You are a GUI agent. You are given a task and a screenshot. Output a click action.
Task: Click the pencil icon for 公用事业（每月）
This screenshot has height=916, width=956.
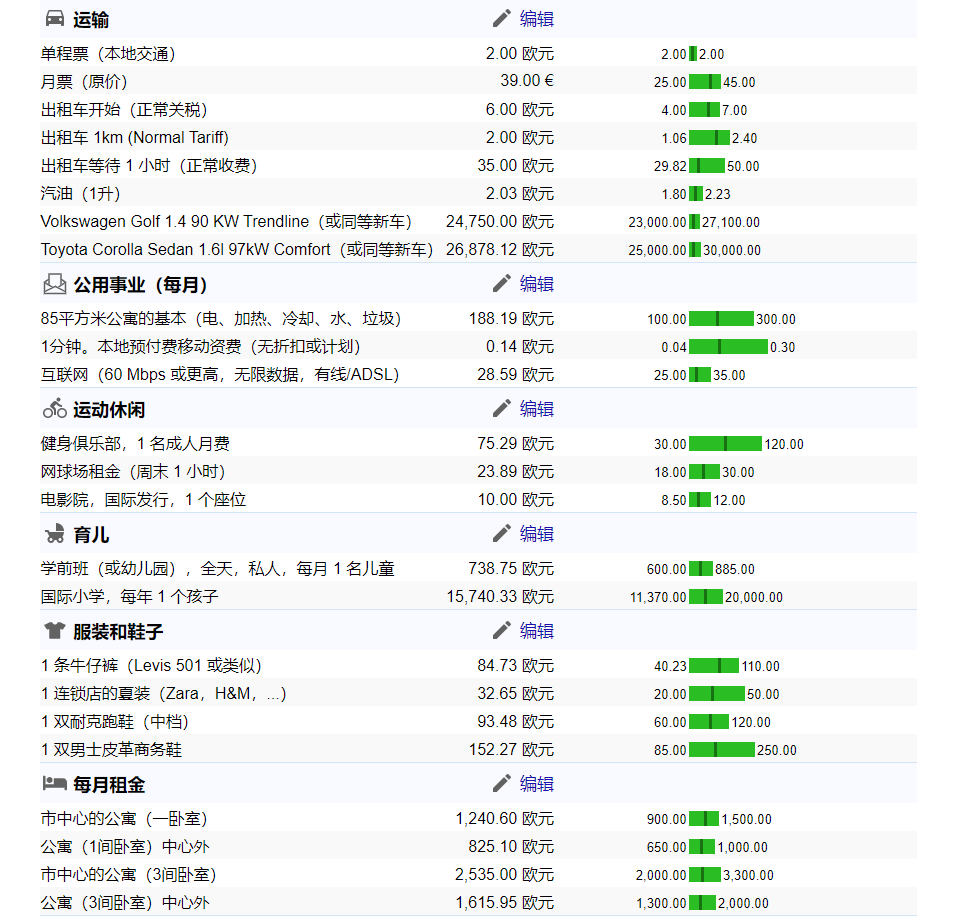[x=500, y=283]
